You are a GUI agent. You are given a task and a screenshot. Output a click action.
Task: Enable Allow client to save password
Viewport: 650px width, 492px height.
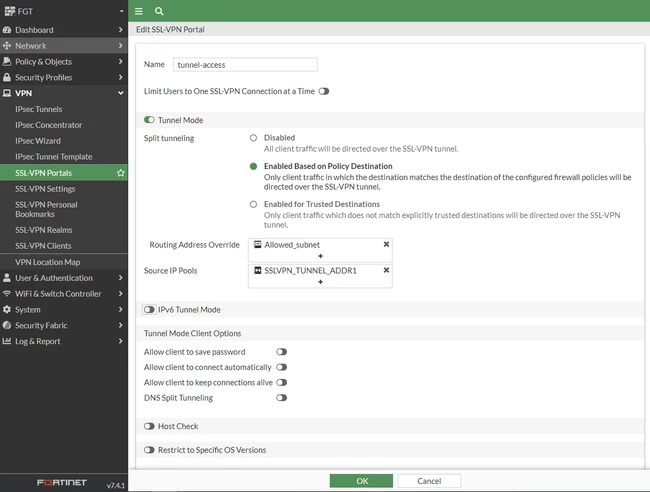click(x=281, y=352)
